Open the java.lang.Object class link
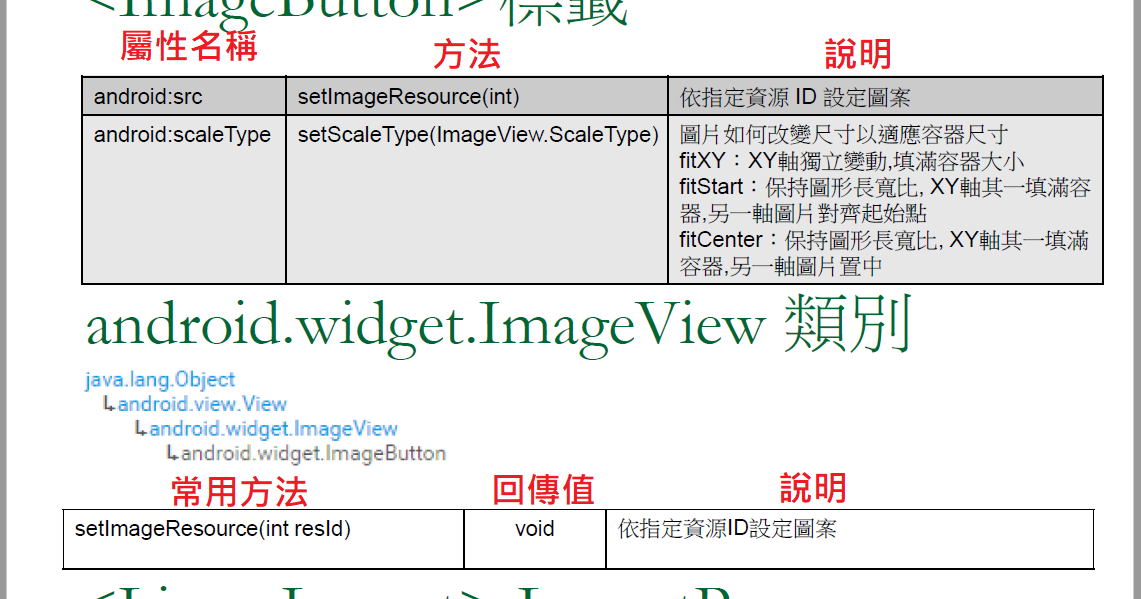Image resolution: width=1141 pixels, height=599 pixels. coord(158,379)
